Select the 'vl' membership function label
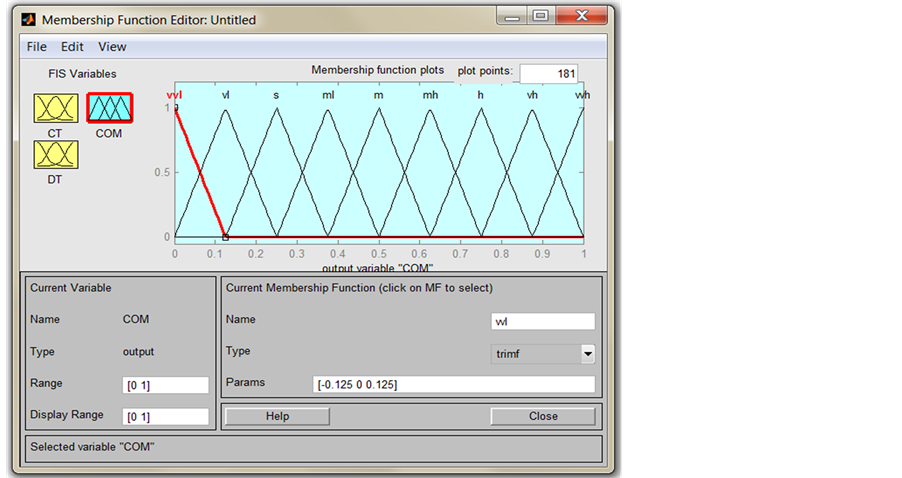This screenshot has width=902, height=478. pos(226,95)
